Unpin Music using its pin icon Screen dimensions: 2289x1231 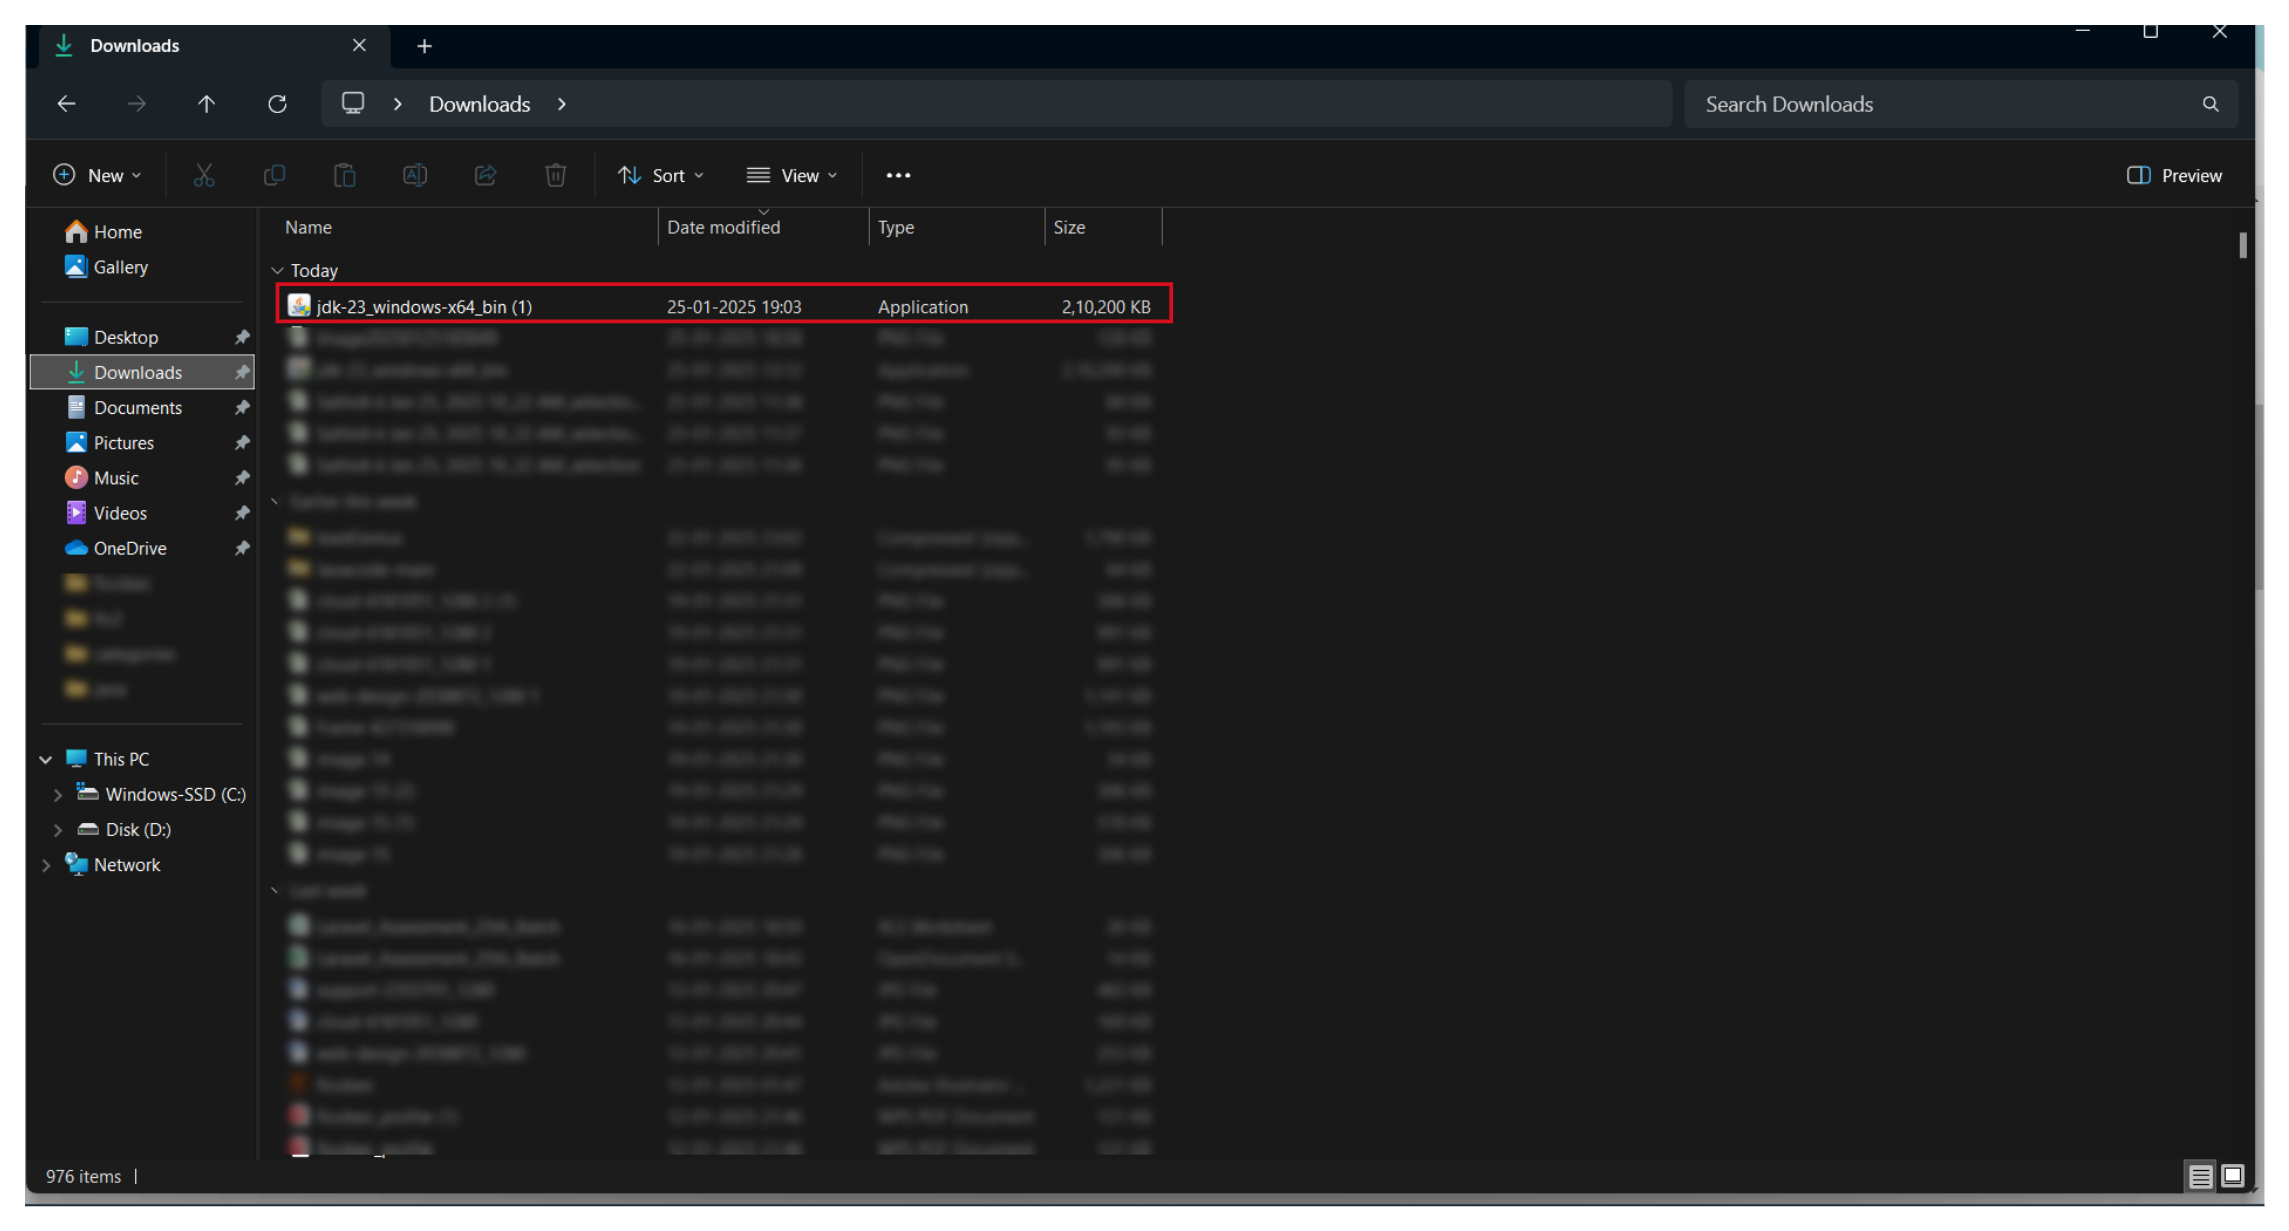point(241,478)
